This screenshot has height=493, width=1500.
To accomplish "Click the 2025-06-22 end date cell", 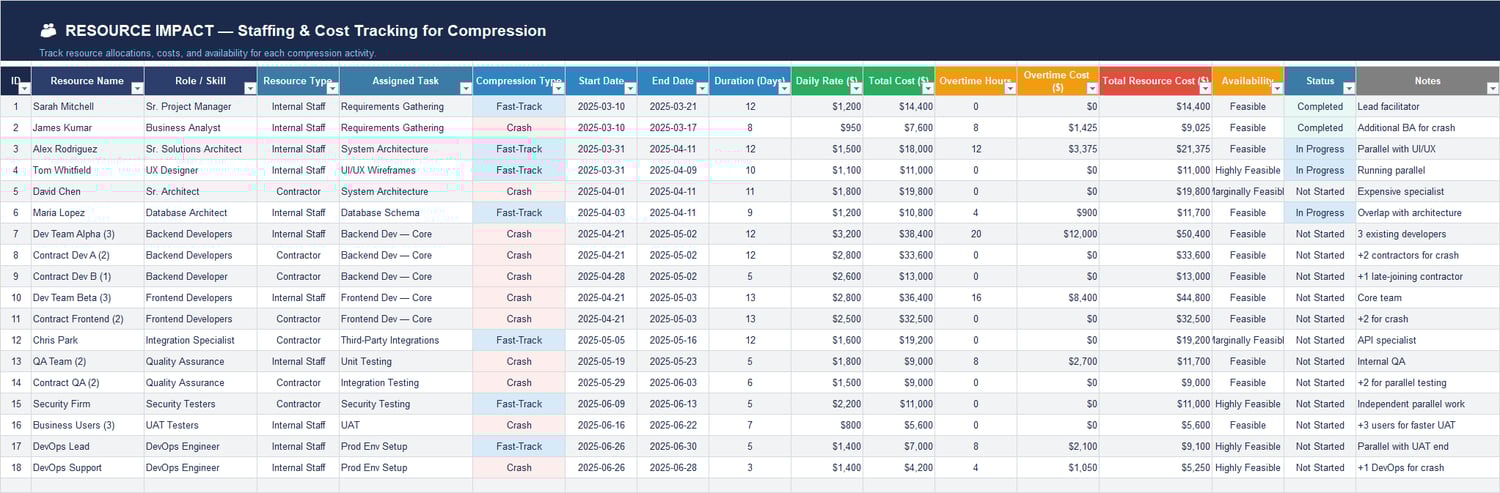I will (x=673, y=425).
